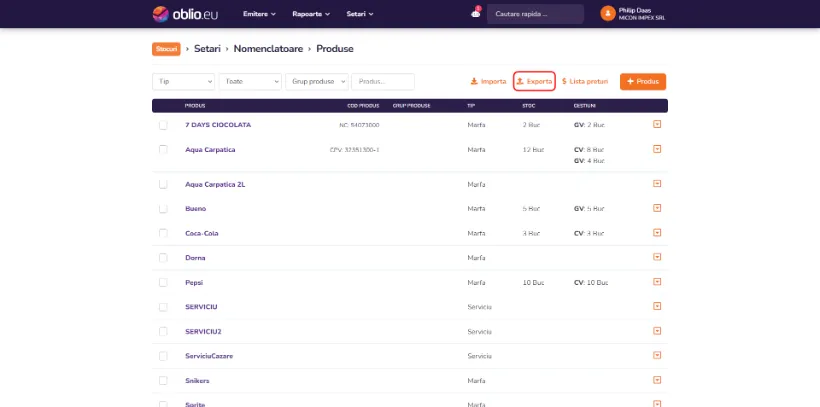Screen dimensions: 820x407
Task: Open the Dorna product
Action: [x=195, y=258]
